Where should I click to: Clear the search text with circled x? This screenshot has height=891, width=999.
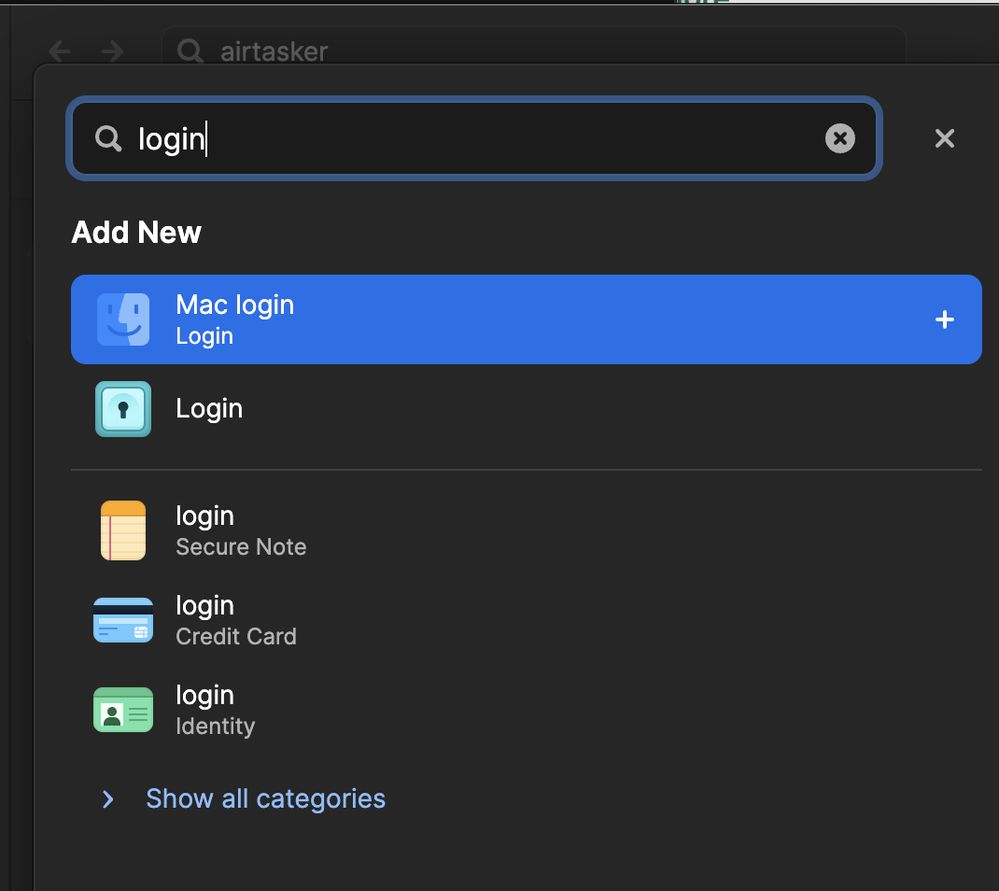[x=840, y=139]
